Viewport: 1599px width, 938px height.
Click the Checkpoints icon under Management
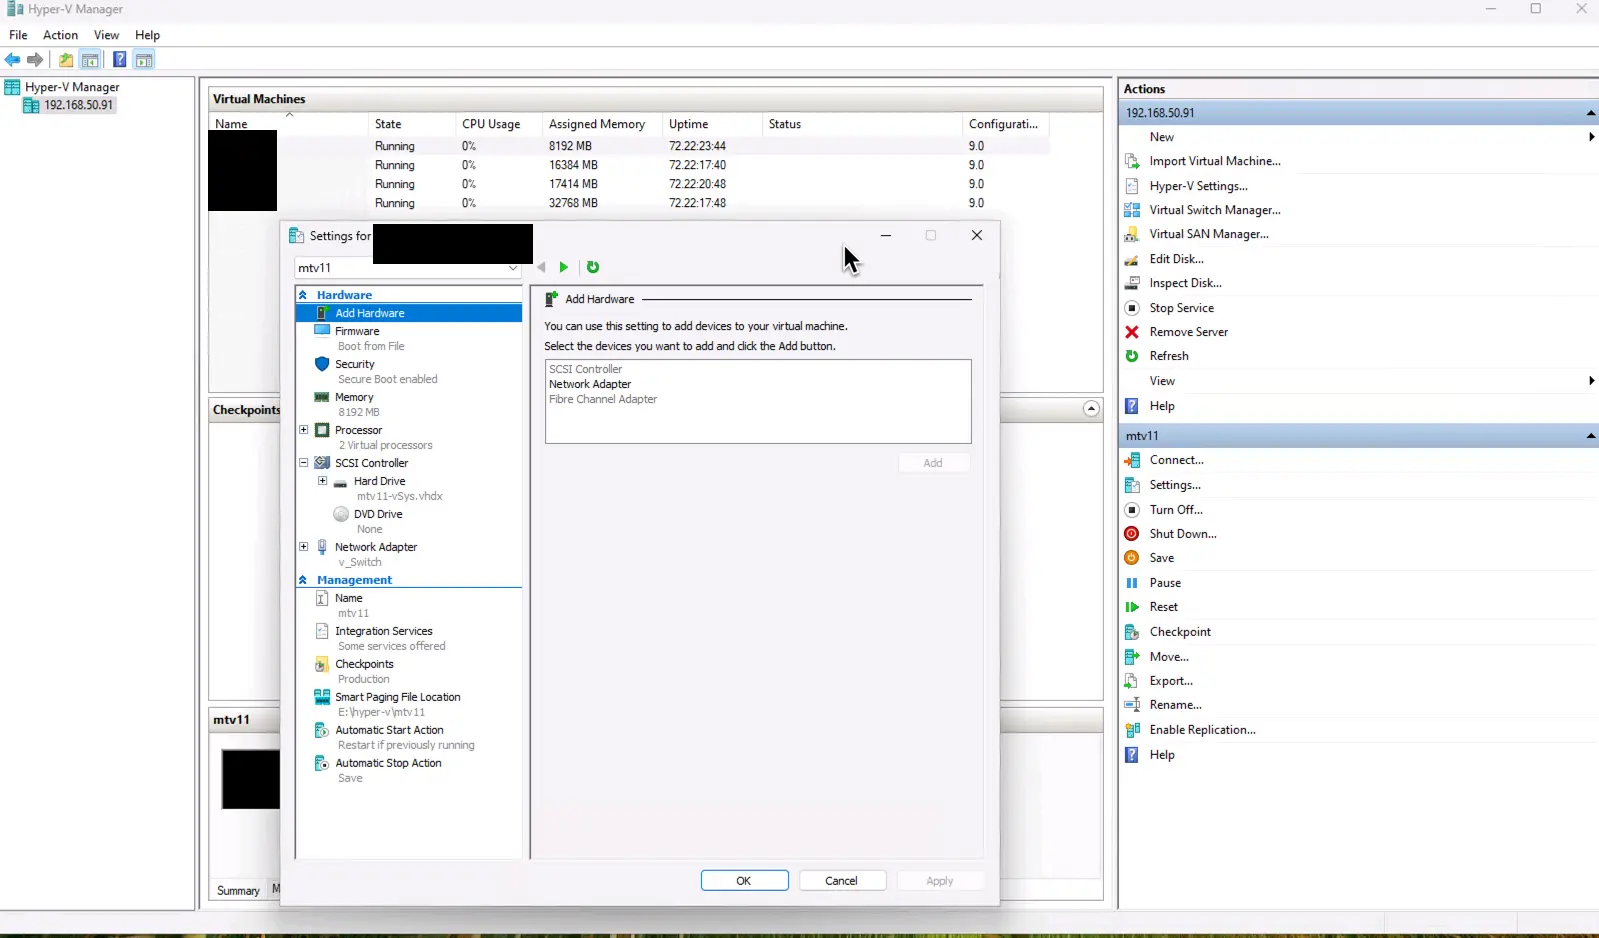322,664
